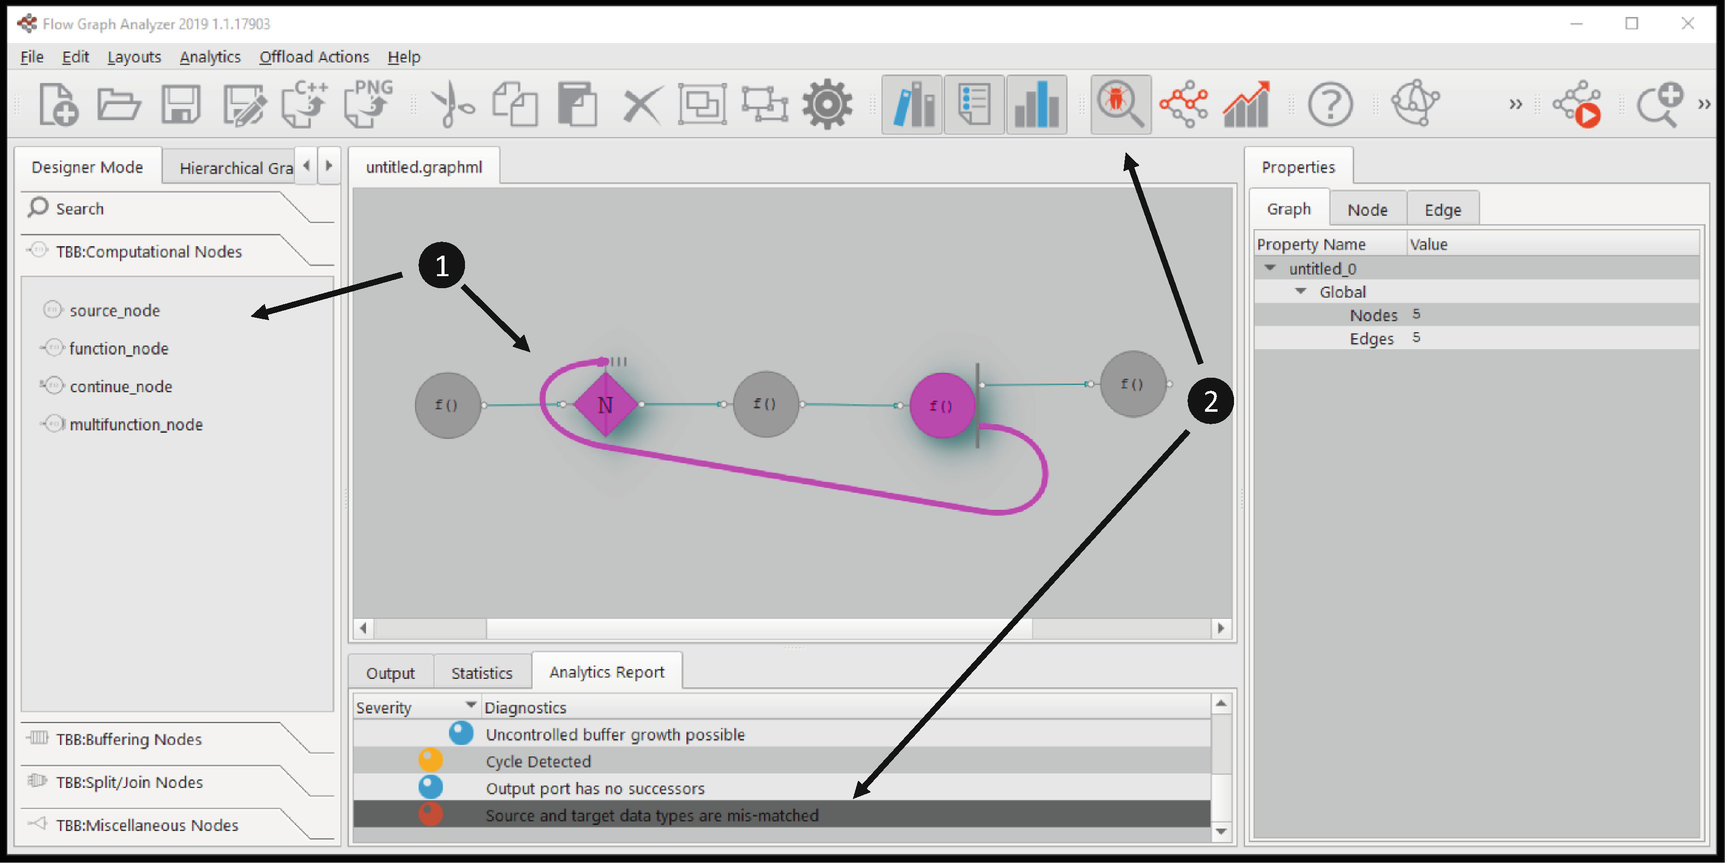1725x863 pixels.
Task: Click the red graph nodes analysis icon
Action: click(x=1184, y=104)
